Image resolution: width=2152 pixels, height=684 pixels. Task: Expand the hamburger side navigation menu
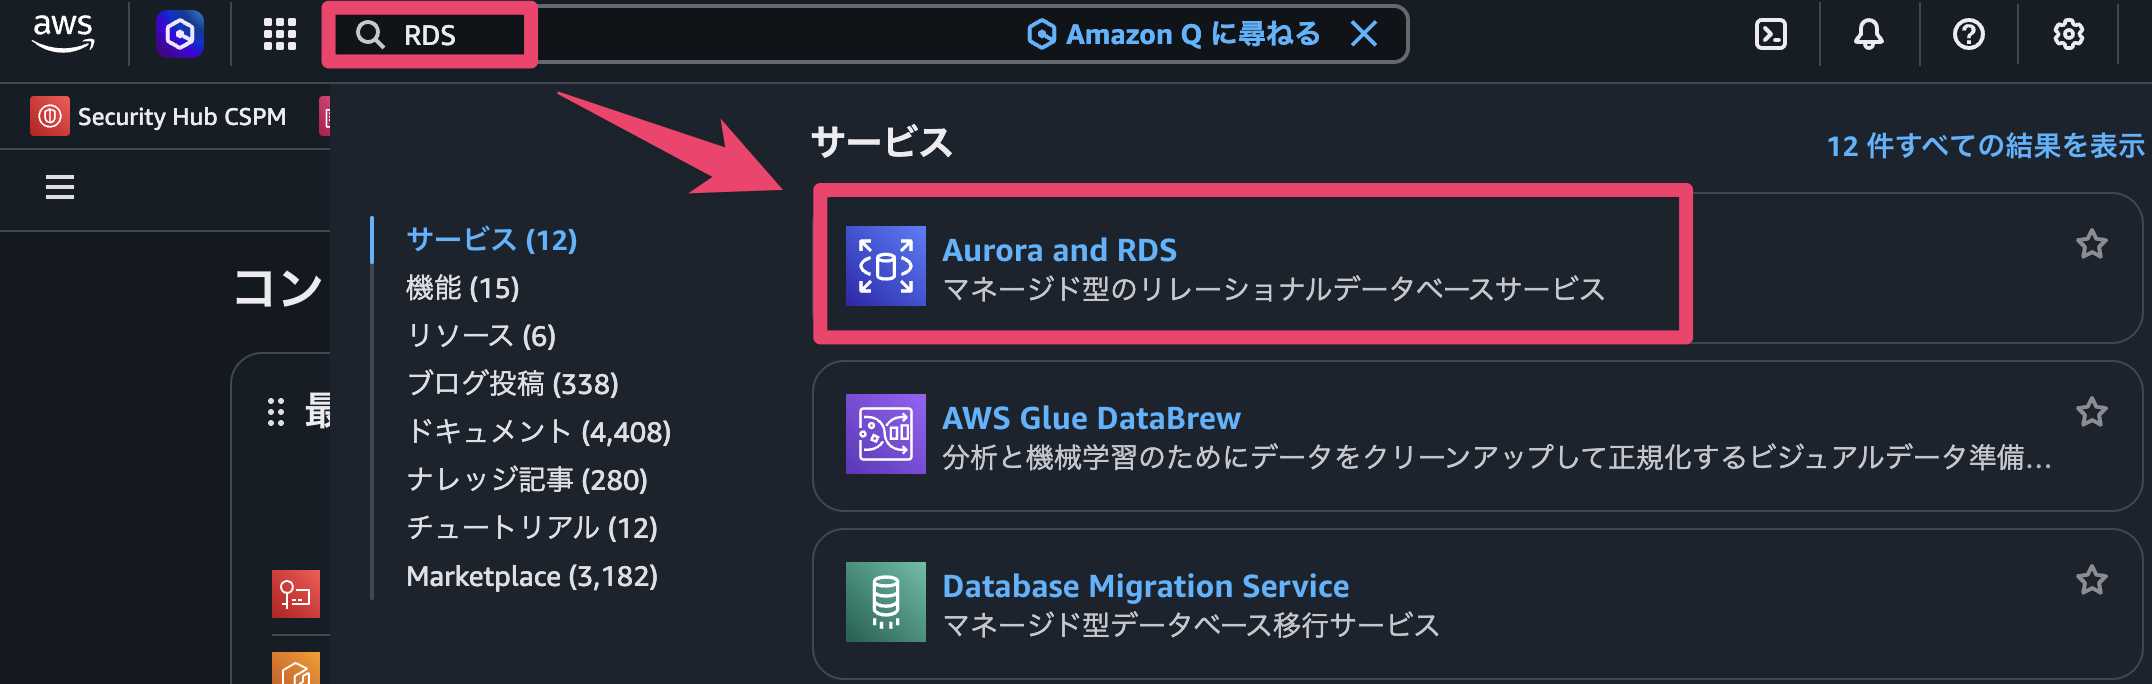coord(60,187)
